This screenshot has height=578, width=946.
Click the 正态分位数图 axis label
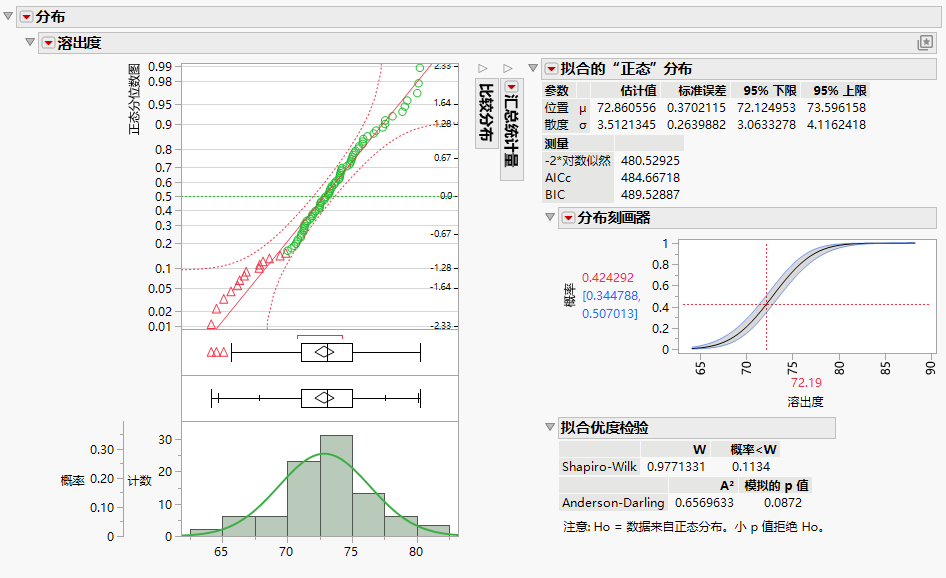(x=134, y=98)
